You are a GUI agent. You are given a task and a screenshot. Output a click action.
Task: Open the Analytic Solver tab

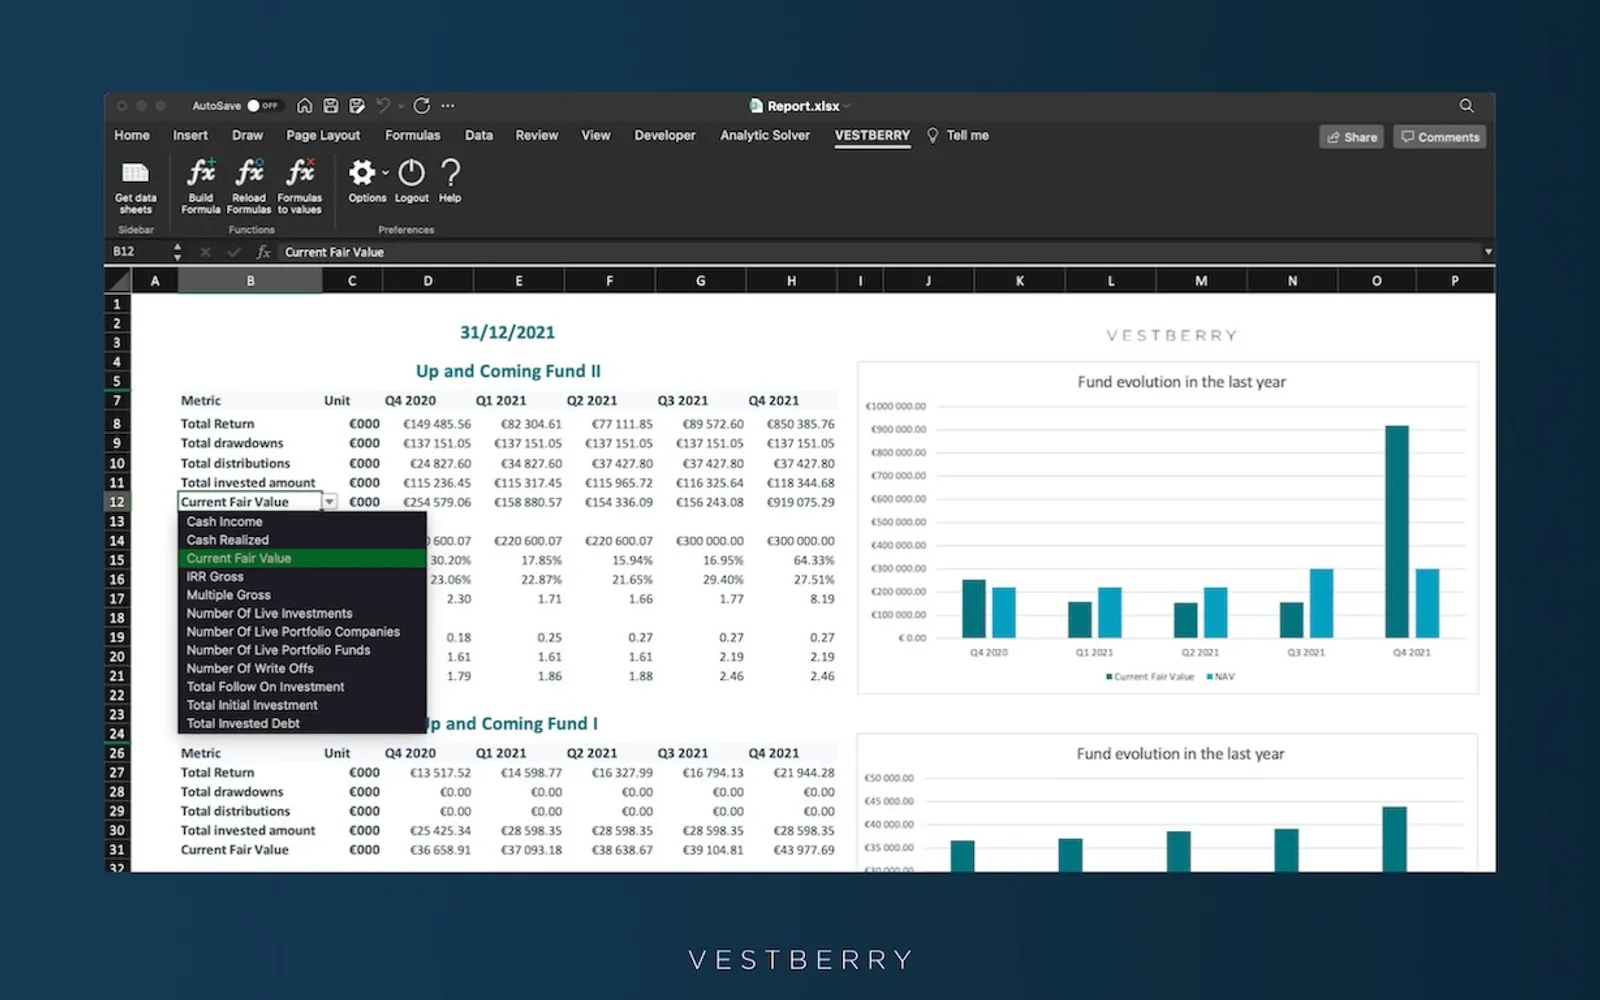coord(765,135)
